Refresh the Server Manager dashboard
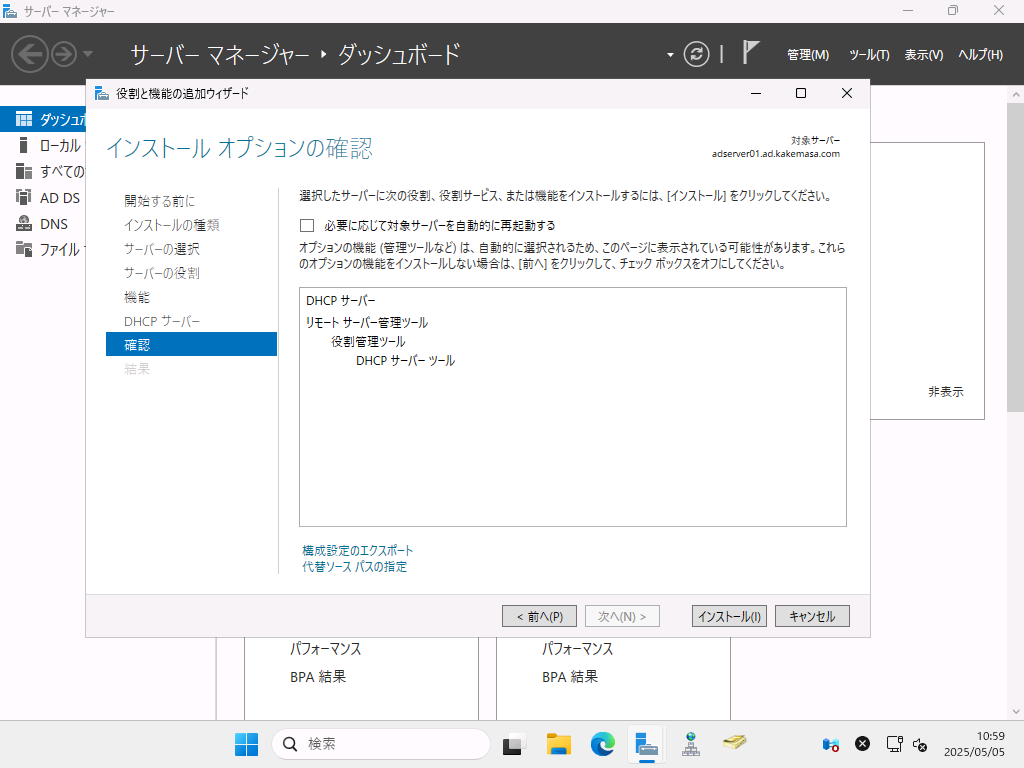Screen dimensions: 1024x768 coord(696,54)
